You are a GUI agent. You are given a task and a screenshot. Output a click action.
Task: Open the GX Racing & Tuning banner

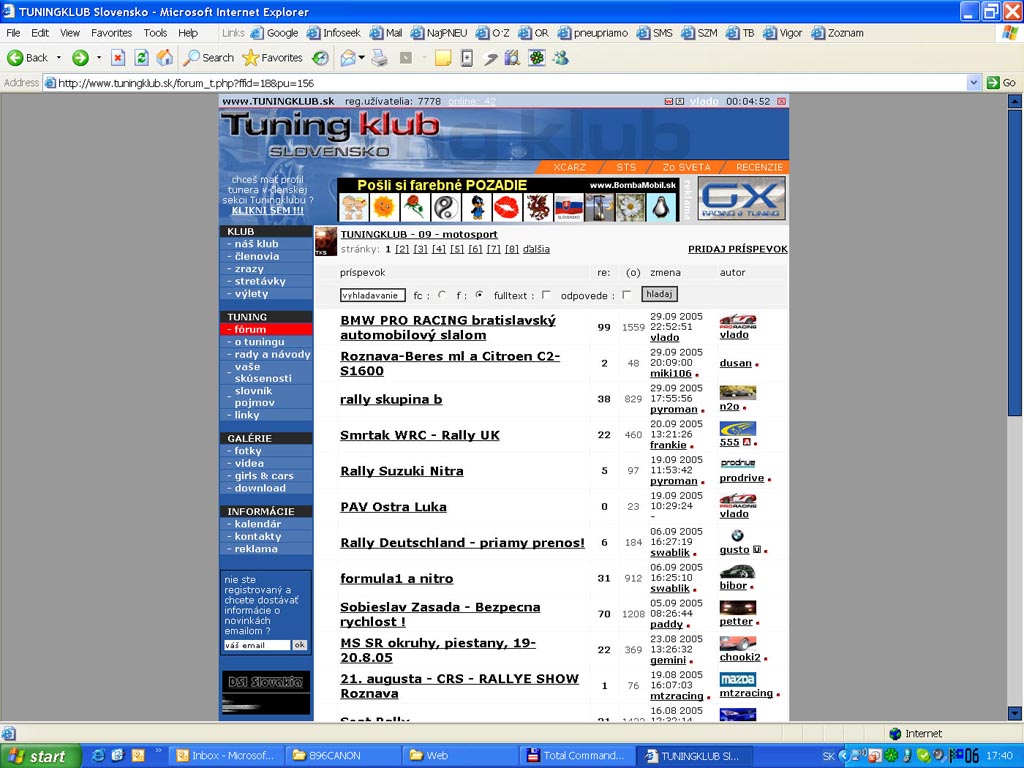click(x=741, y=199)
